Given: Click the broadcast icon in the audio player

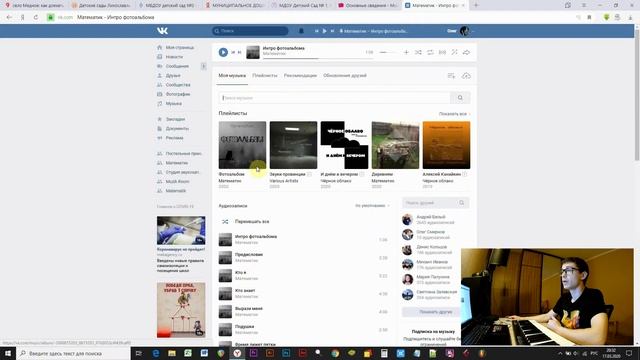Looking at the screenshot, I should pos(442,52).
